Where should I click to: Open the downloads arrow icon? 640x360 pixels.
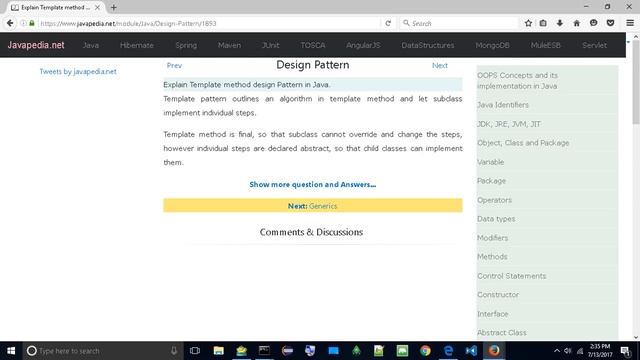tap(560, 23)
